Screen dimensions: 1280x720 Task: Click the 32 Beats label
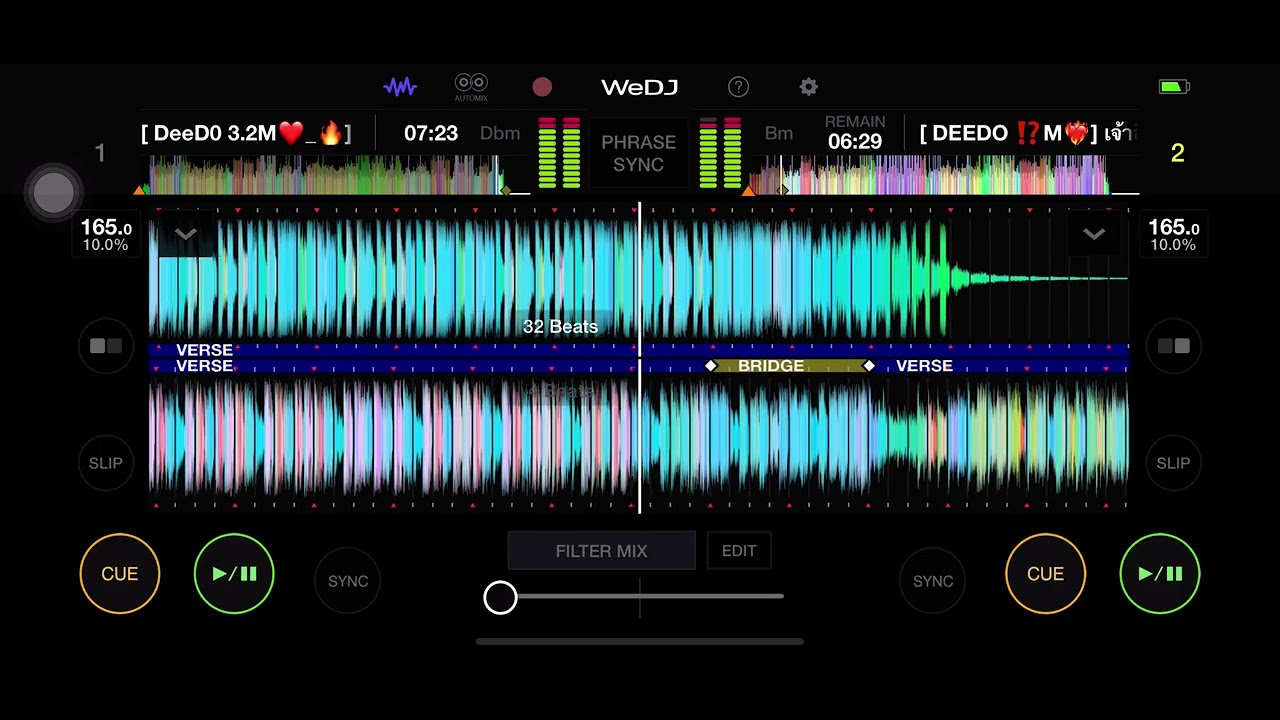[x=560, y=327]
